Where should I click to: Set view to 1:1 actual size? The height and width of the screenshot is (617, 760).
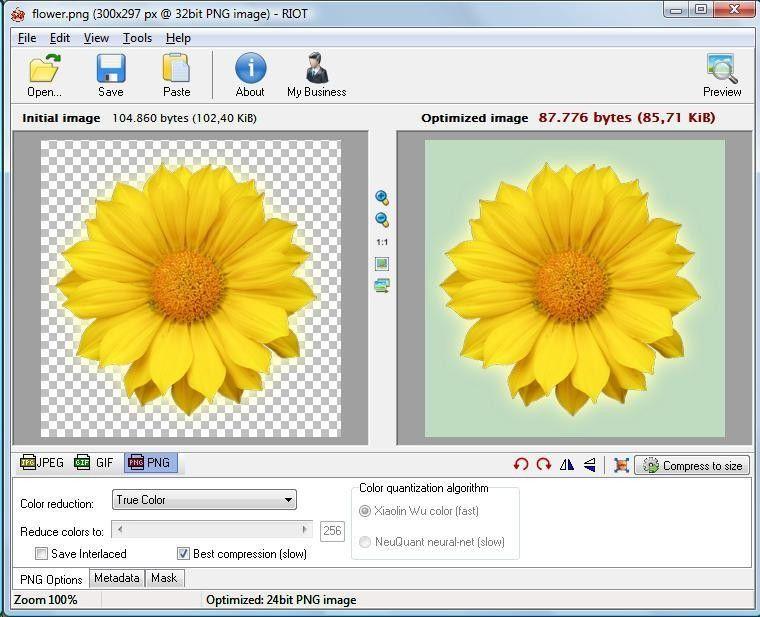(x=382, y=242)
